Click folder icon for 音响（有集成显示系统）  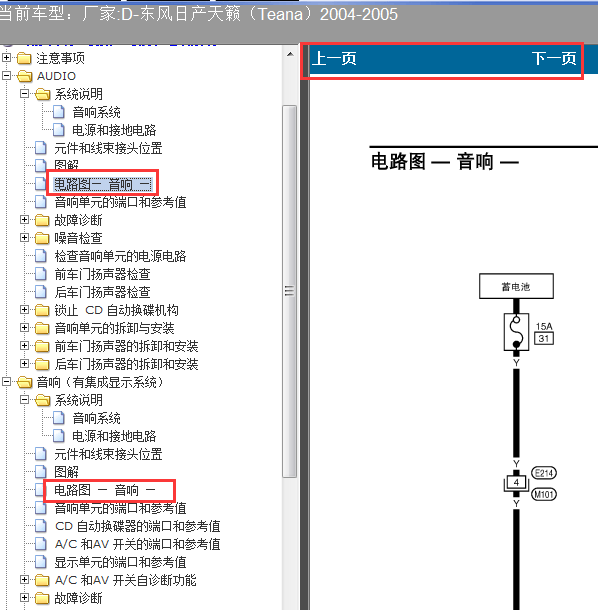point(25,382)
